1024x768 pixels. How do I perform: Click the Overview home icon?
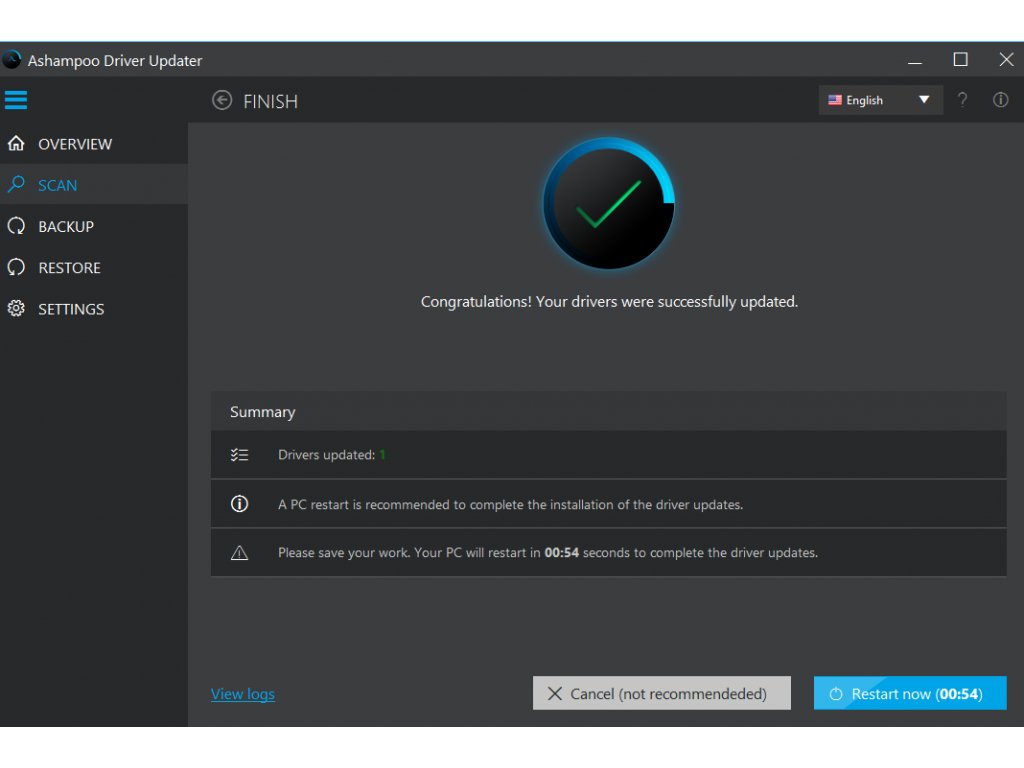(x=16, y=143)
